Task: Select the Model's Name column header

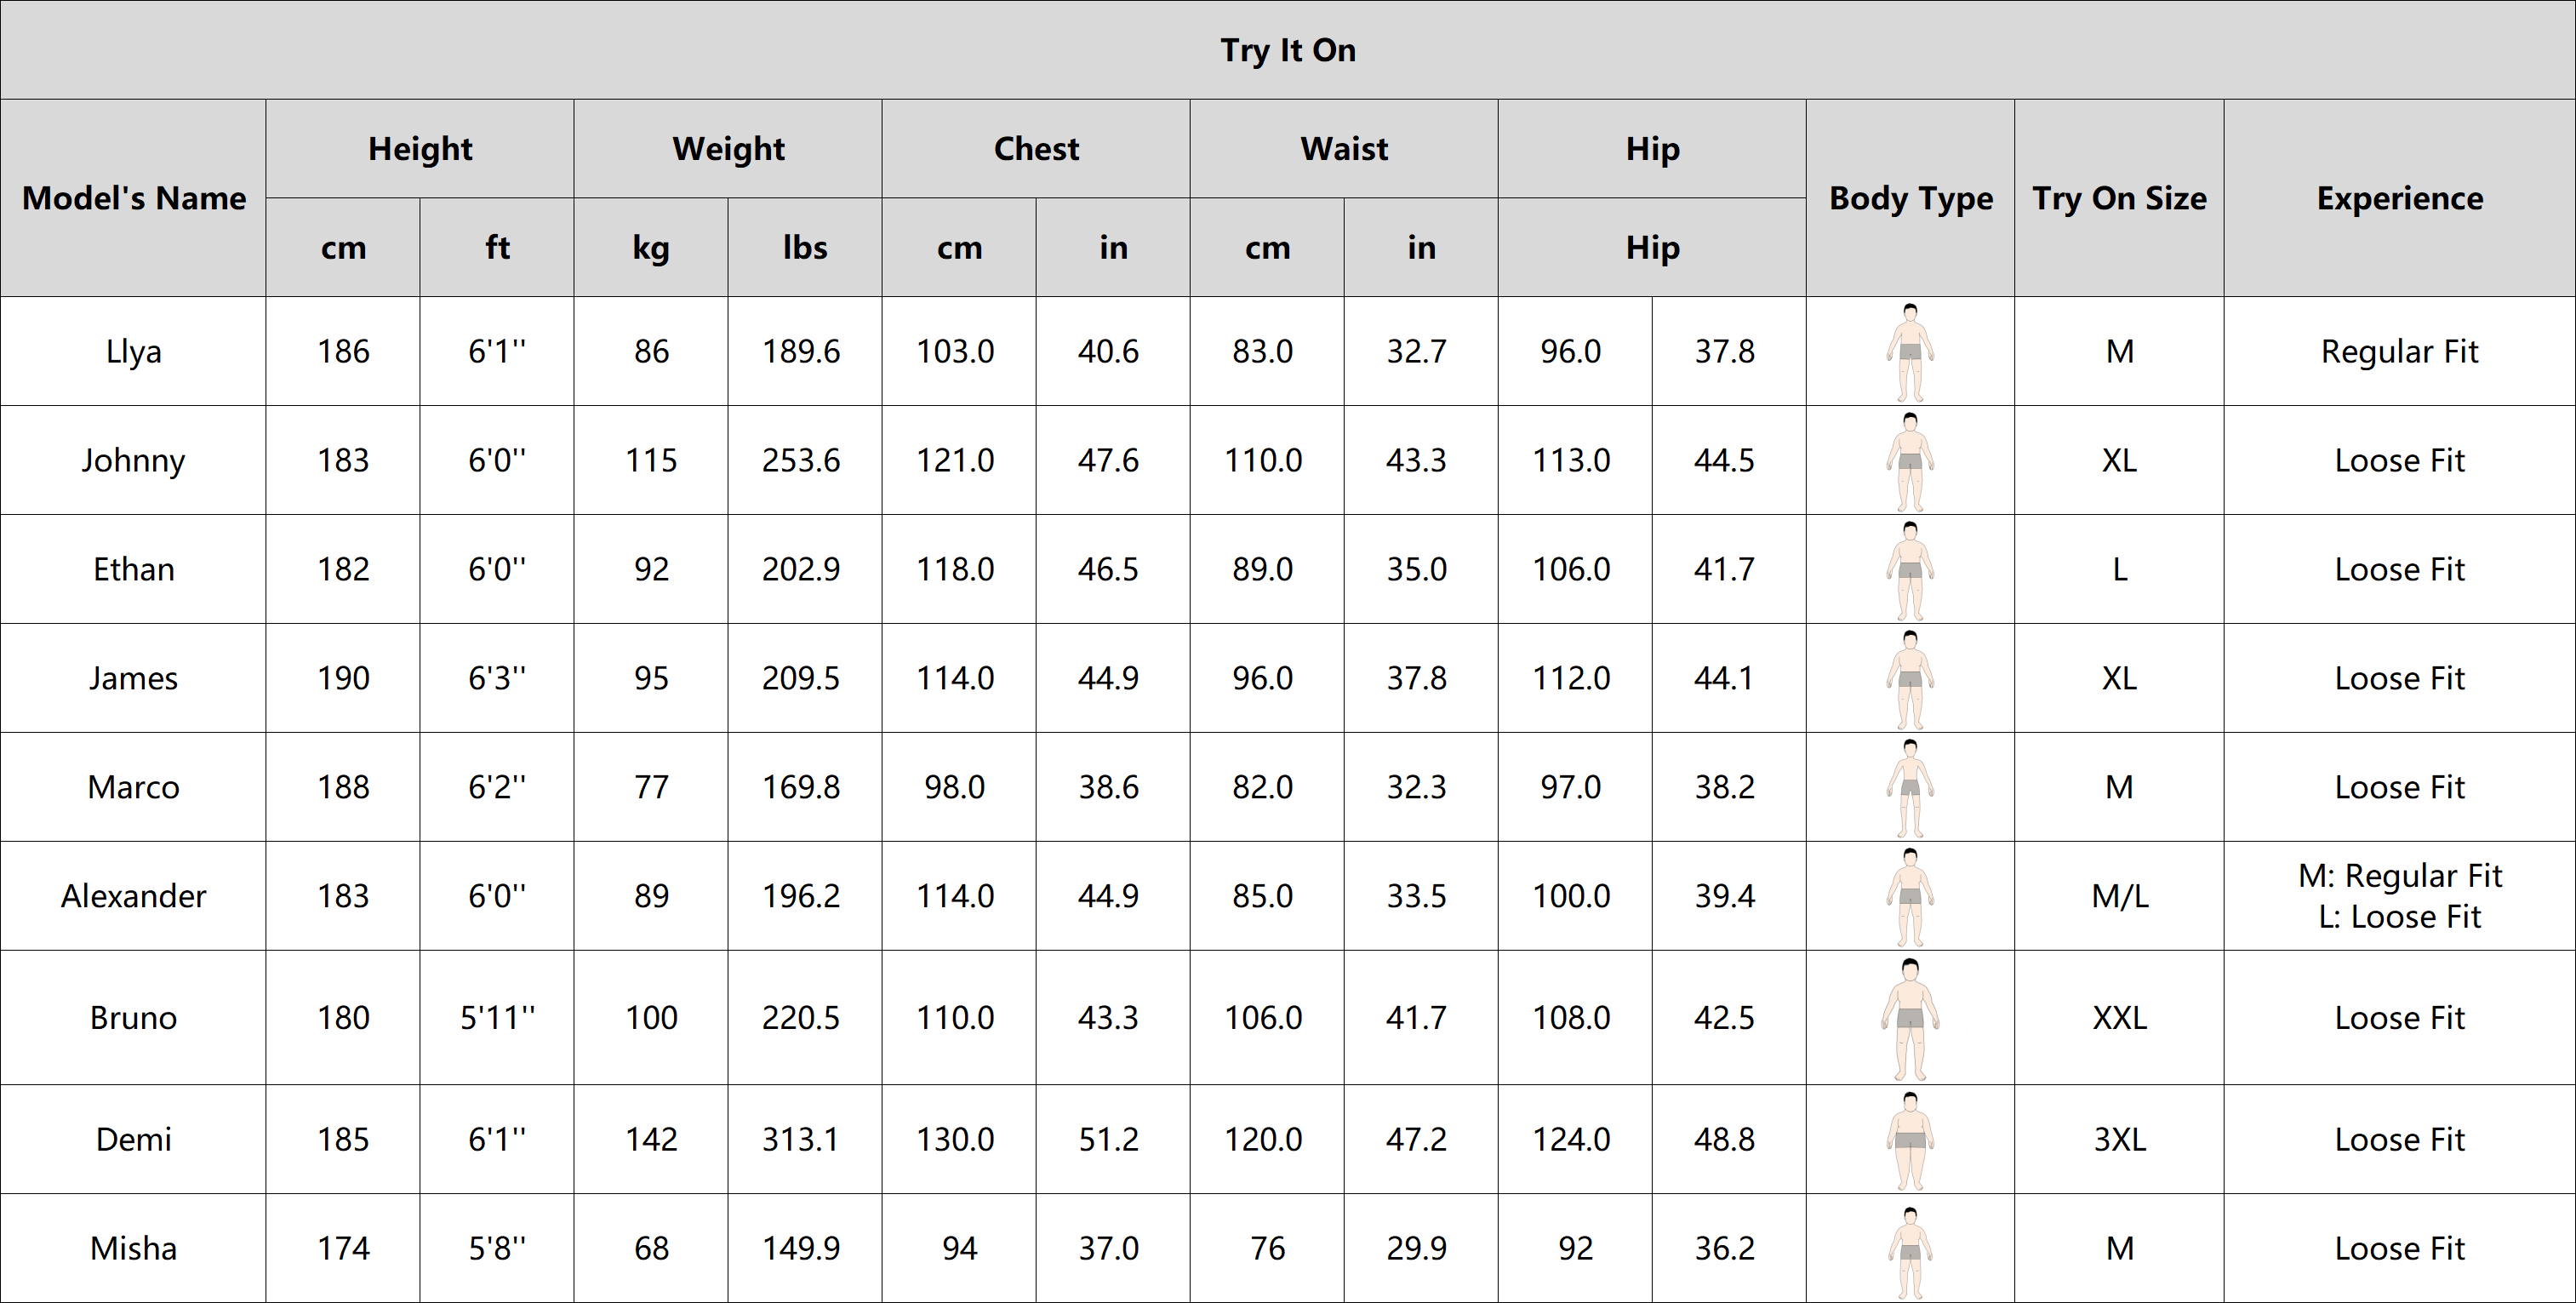Action: 134,198
